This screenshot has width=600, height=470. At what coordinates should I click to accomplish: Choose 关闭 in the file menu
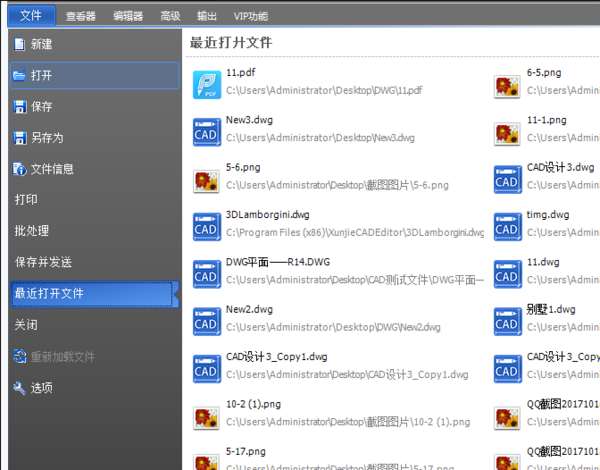[x=26, y=325]
